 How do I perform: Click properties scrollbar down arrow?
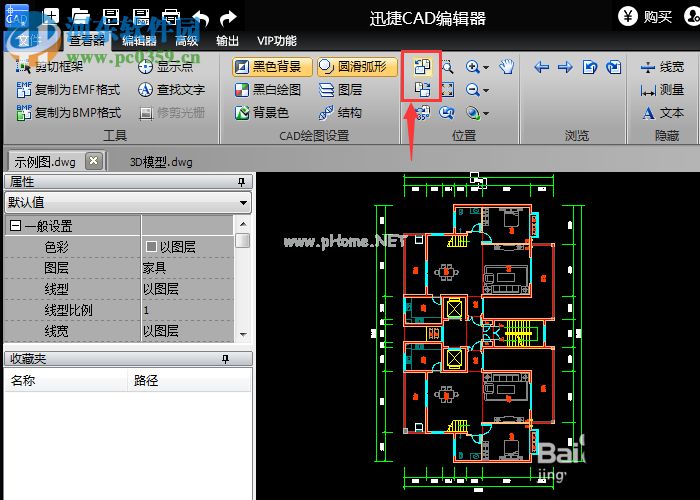tap(243, 334)
